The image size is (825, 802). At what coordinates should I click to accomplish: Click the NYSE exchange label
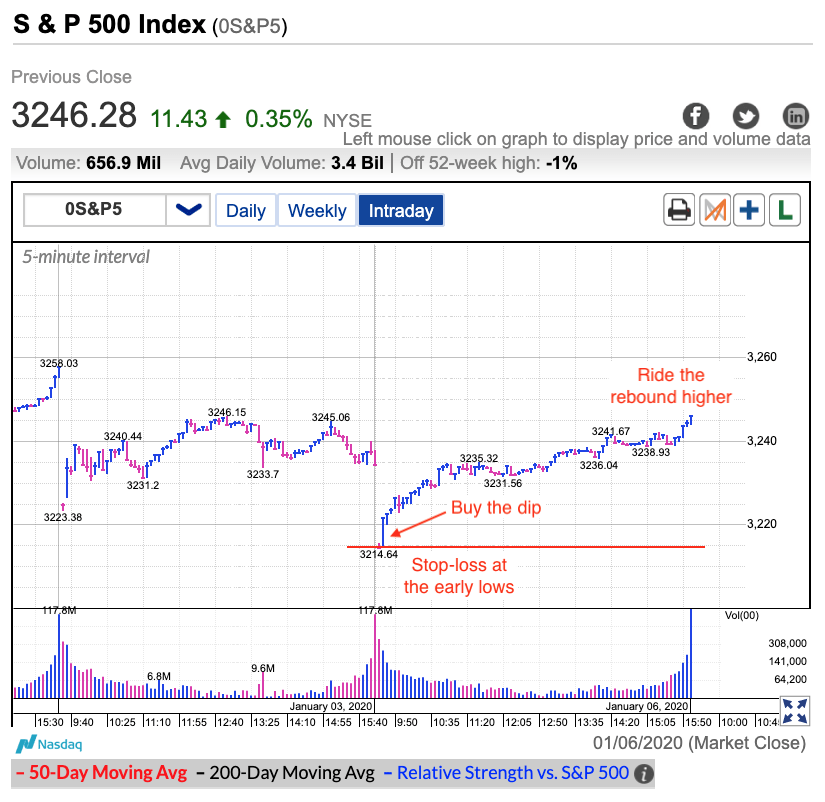(347, 121)
